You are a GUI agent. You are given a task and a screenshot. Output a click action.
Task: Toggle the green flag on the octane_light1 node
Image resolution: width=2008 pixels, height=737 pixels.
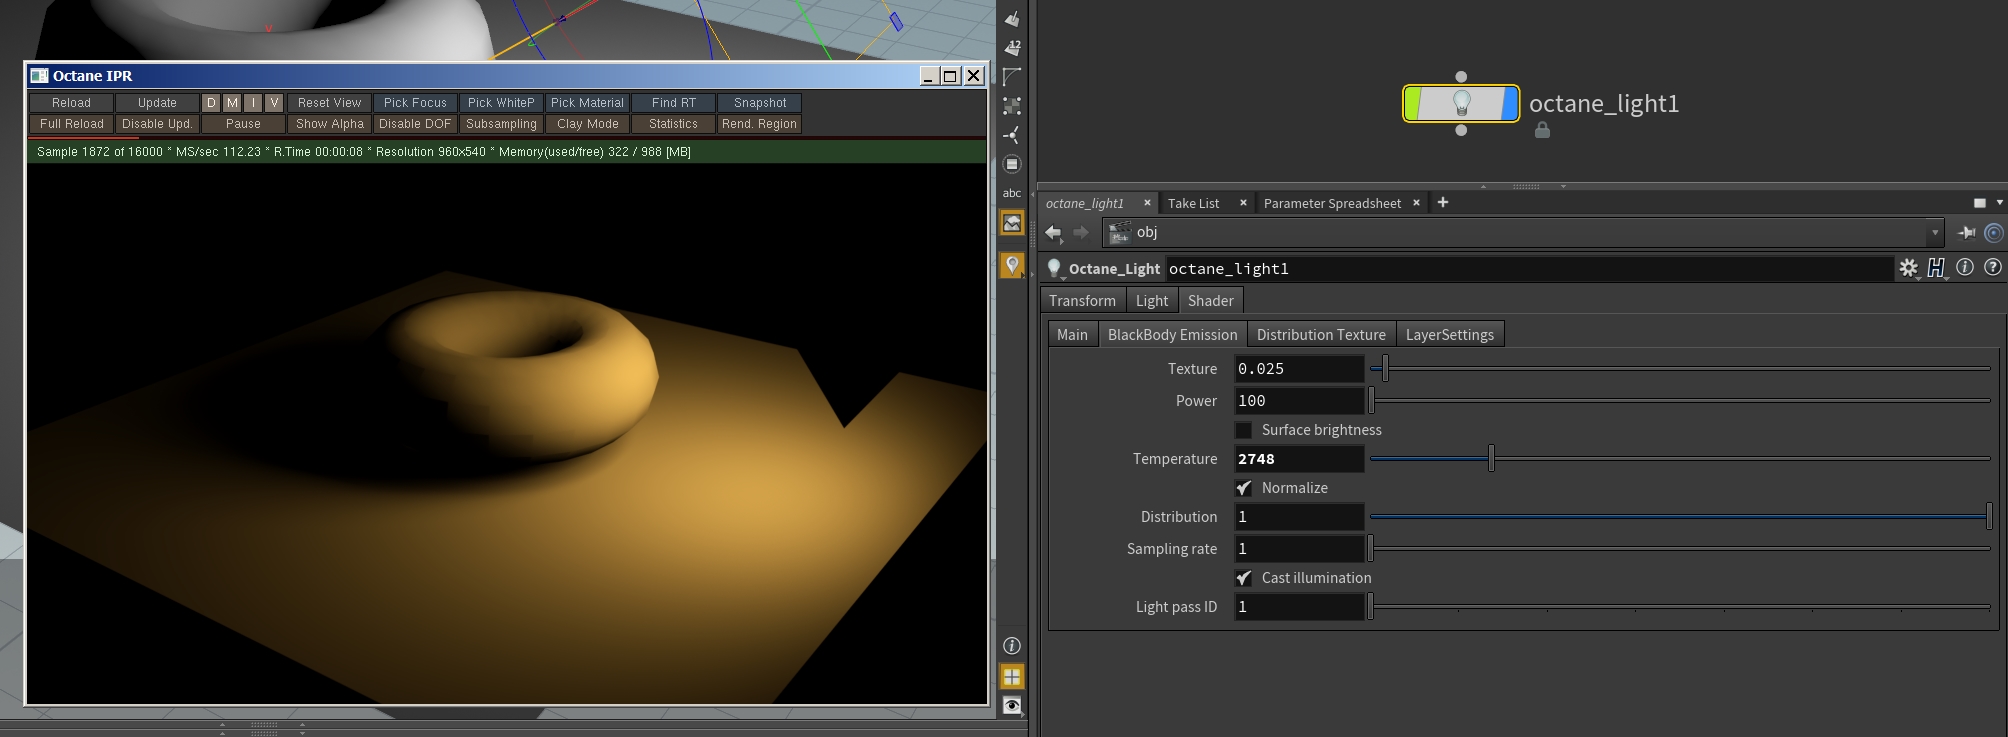coord(1412,103)
